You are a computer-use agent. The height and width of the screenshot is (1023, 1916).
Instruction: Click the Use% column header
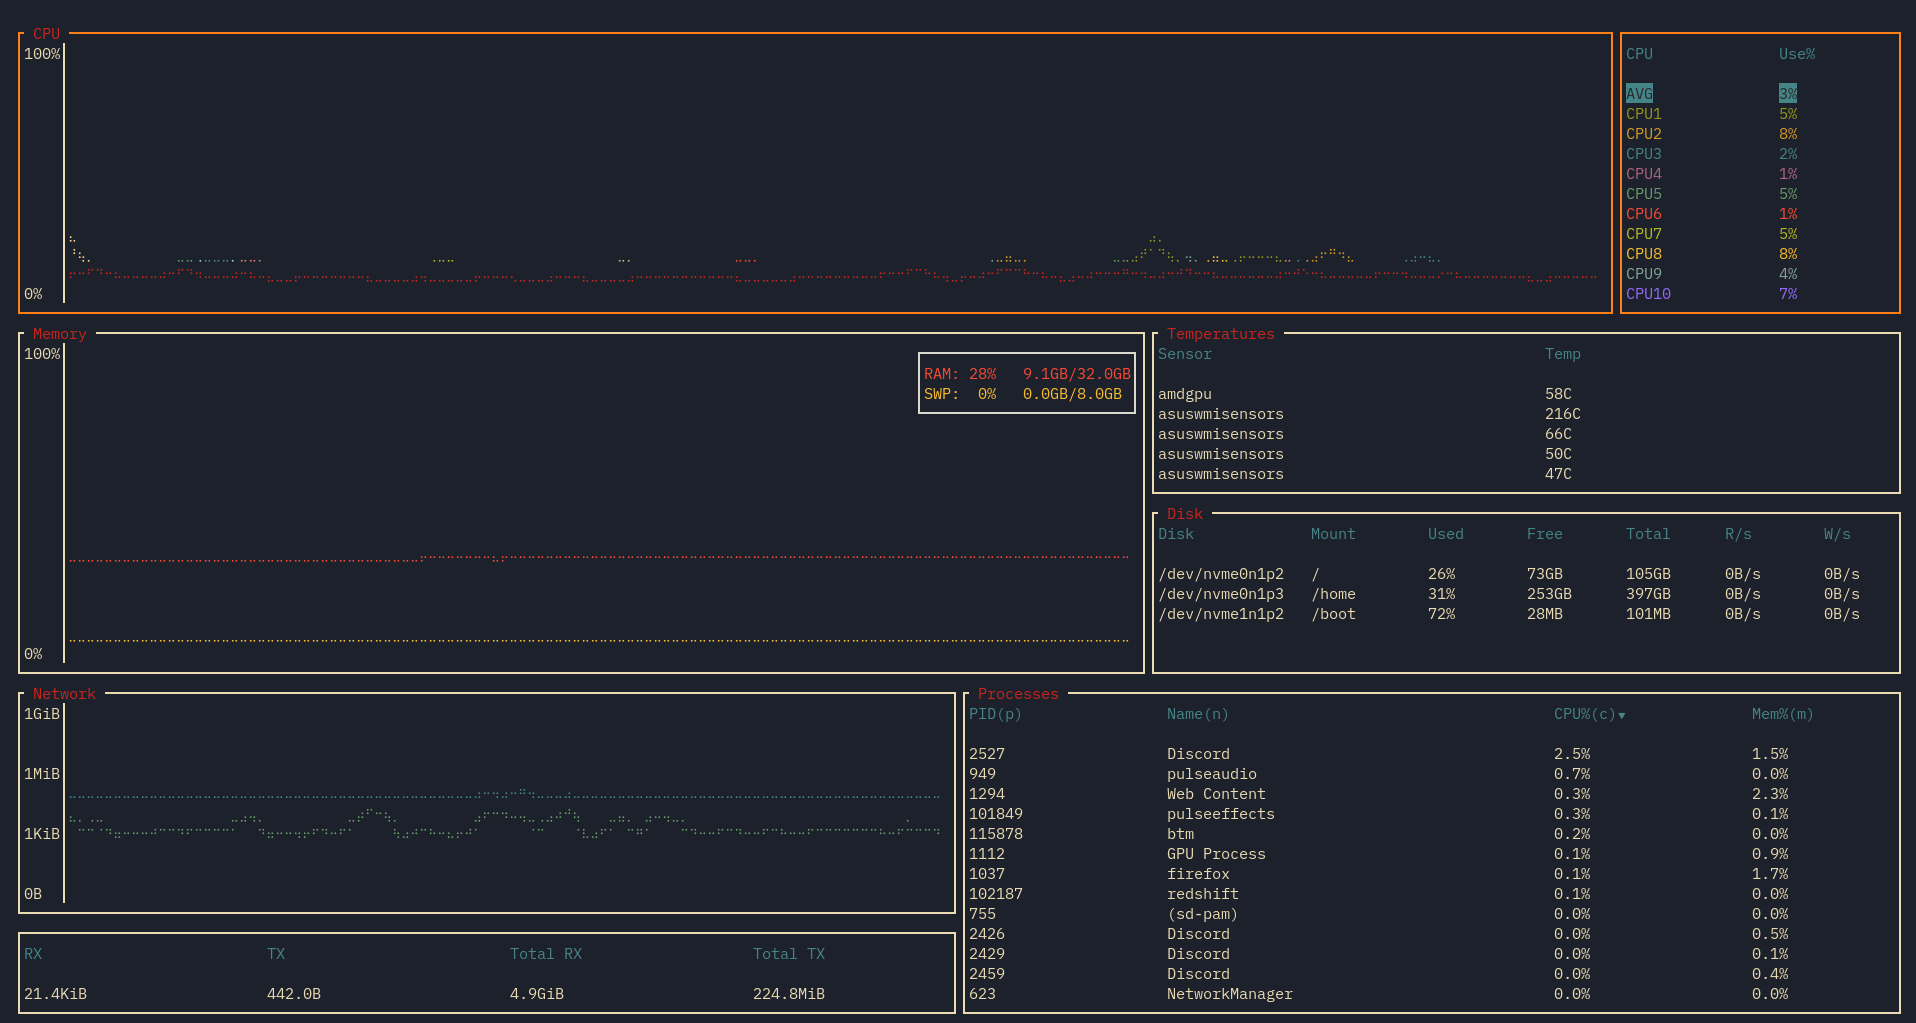(1796, 54)
